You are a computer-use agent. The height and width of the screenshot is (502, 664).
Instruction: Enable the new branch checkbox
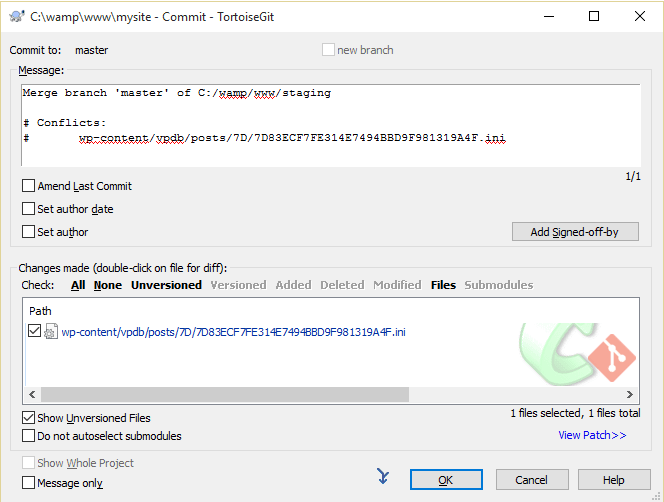328,50
